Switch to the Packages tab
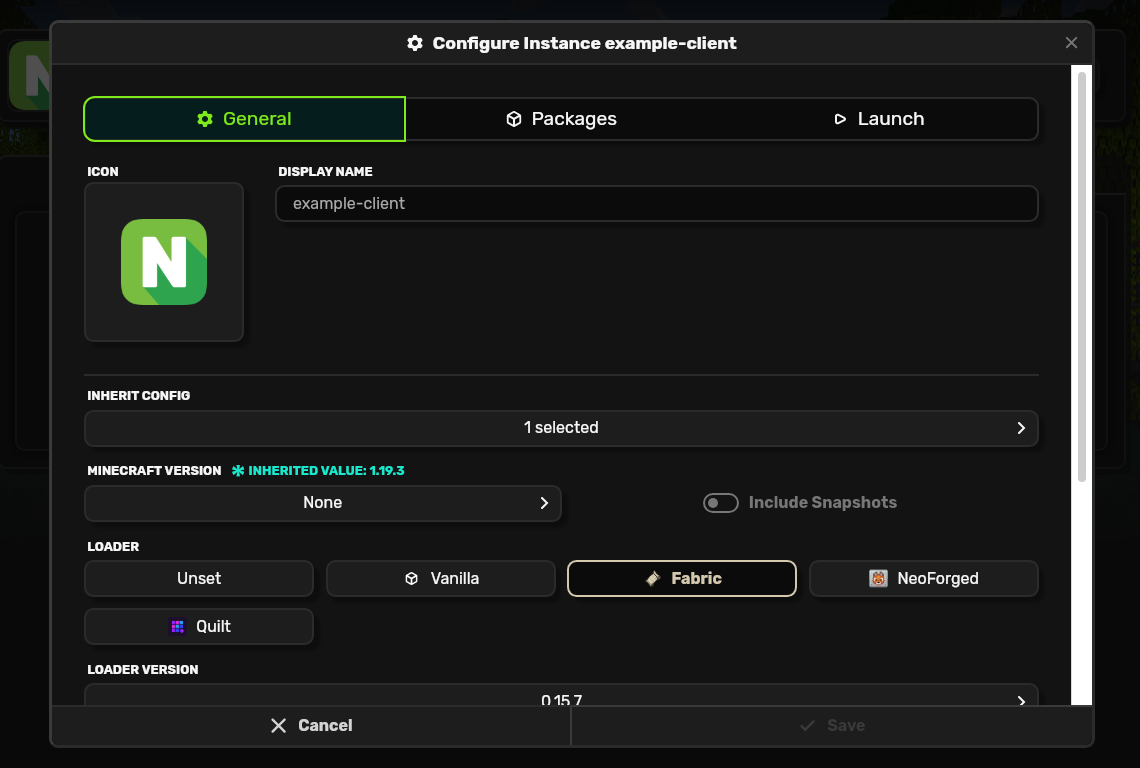 coord(561,119)
